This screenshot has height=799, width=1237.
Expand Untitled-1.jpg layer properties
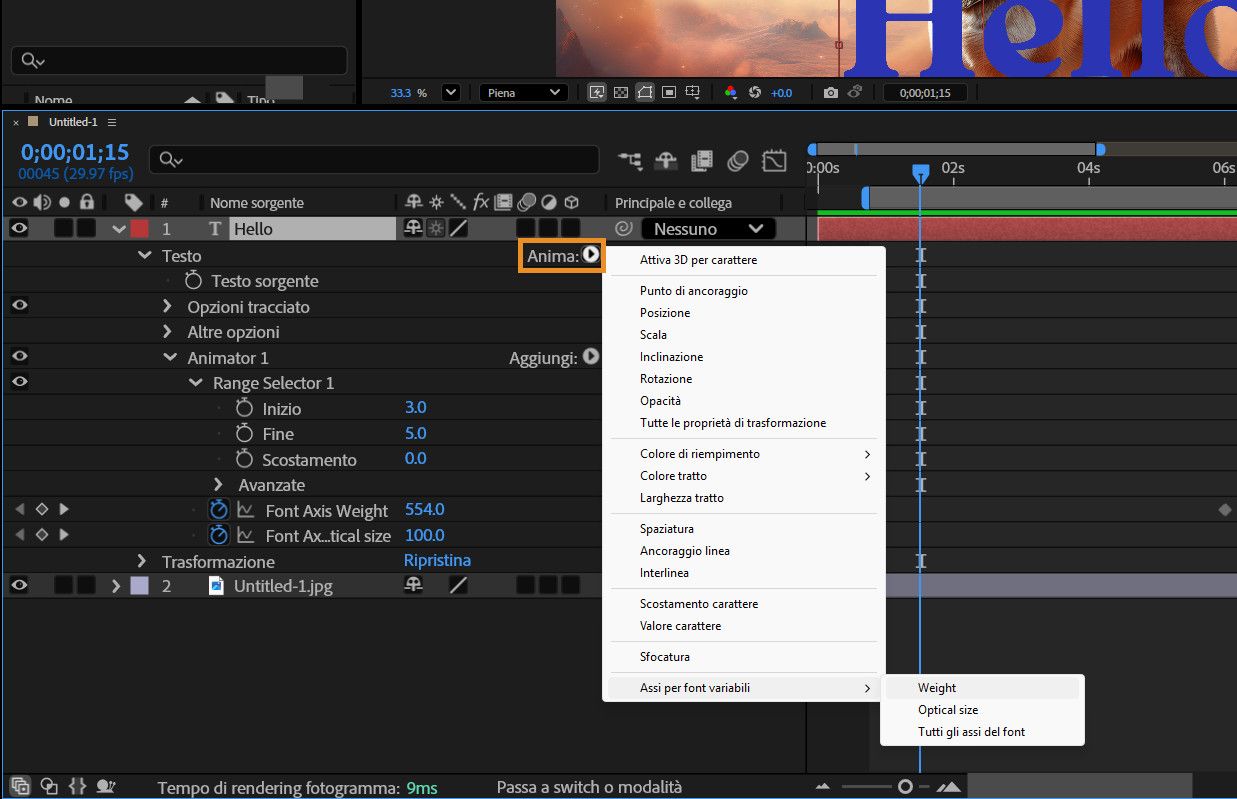116,586
